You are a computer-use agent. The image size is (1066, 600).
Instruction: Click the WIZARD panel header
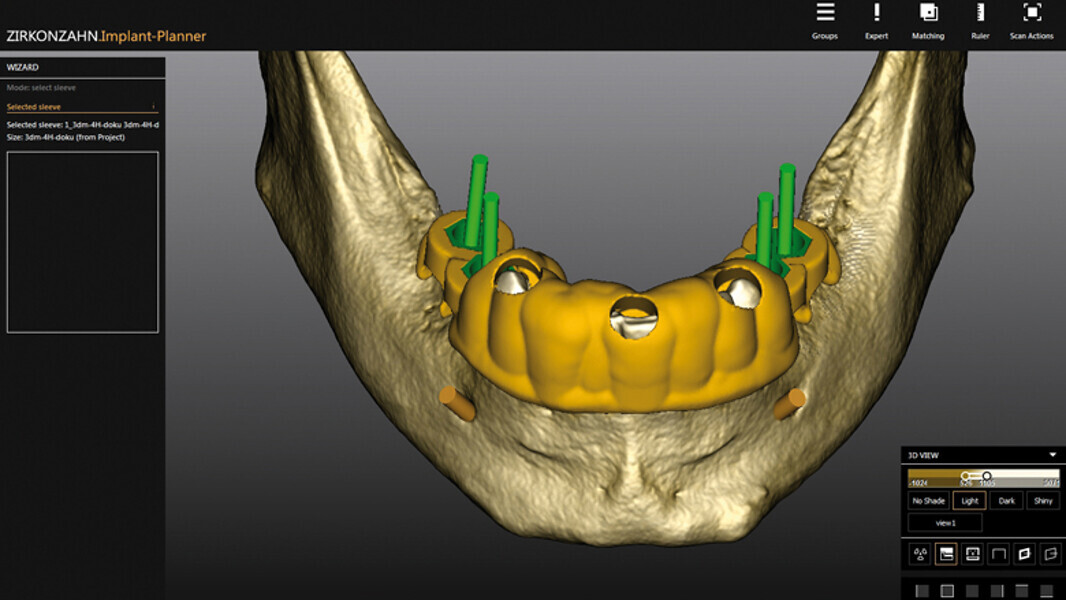(x=82, y=67)
